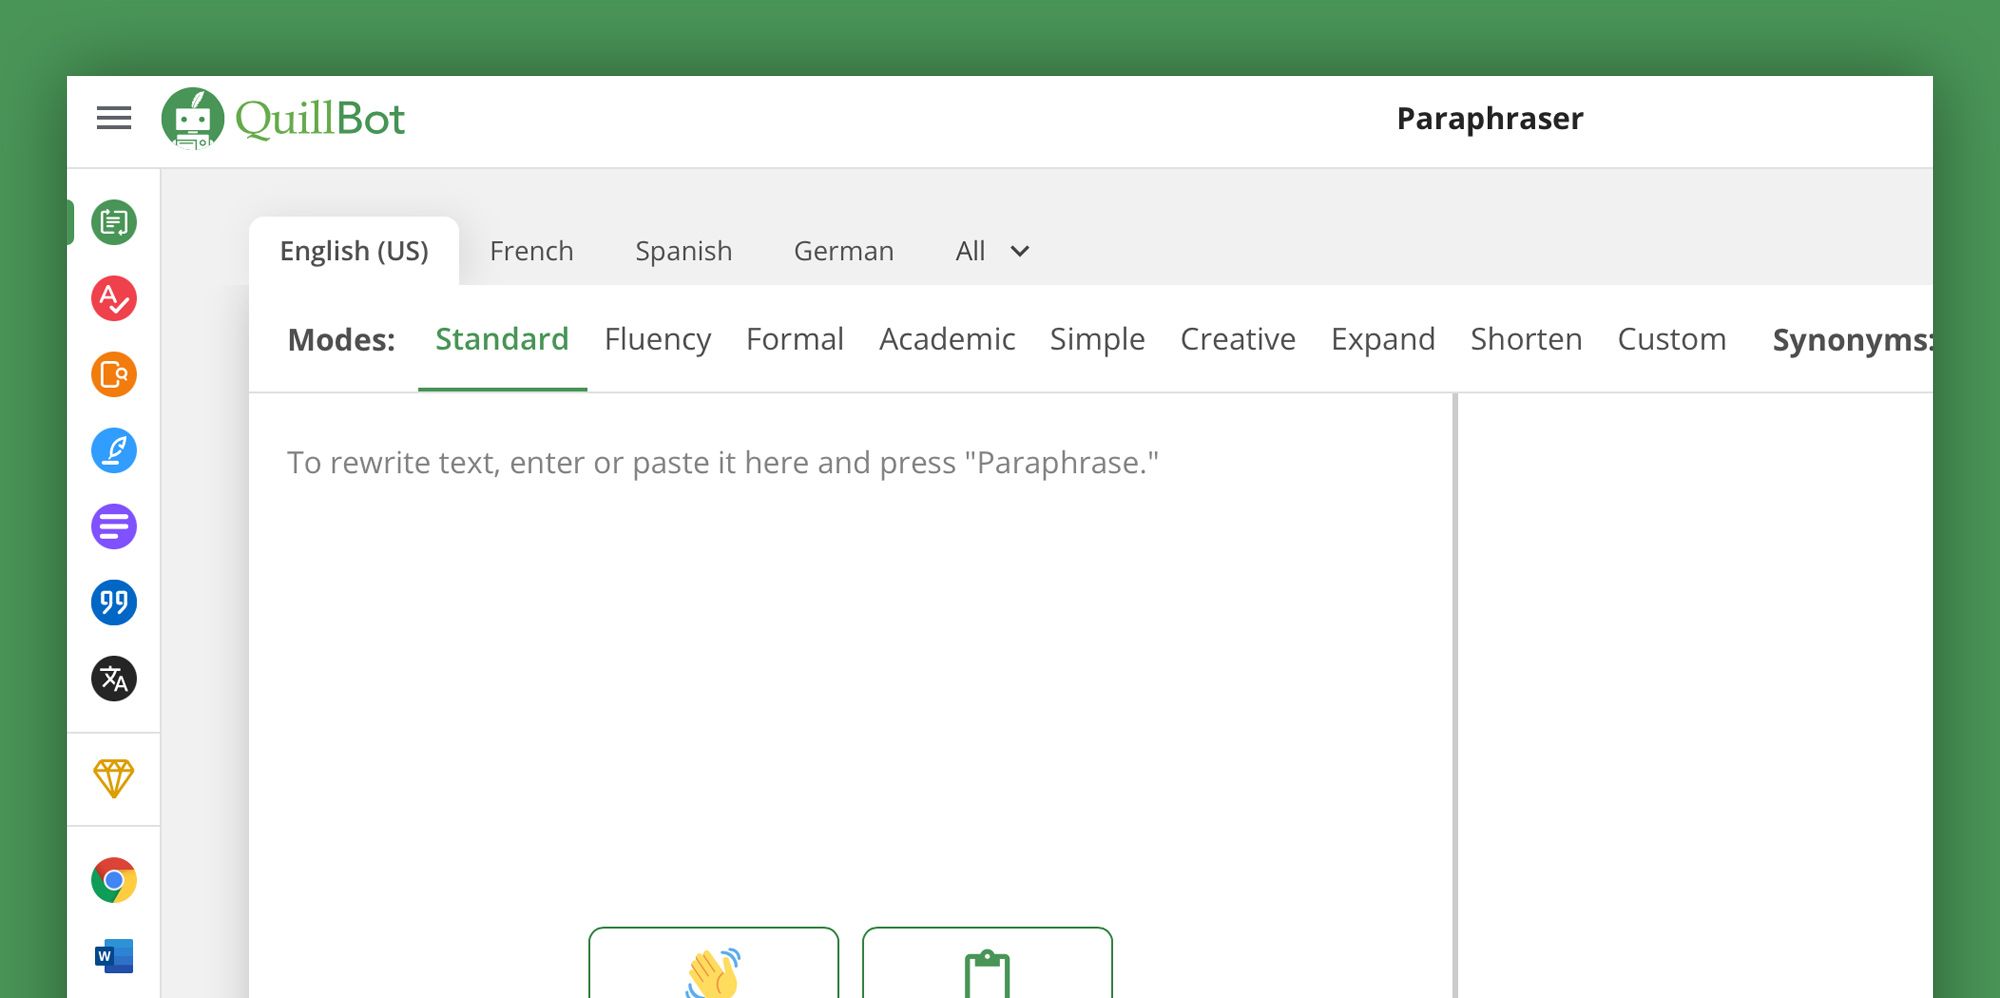This screenshot has height=998, width=2000.
Task: Select the Simple mode
Action: pos(1097,339)
